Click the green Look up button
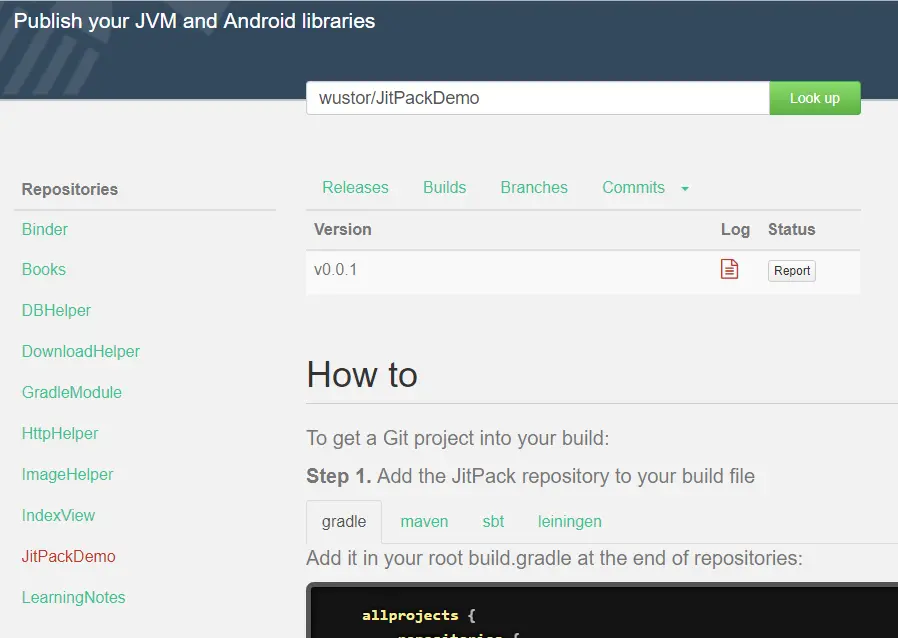898x638 pixels. pos(814,98)
